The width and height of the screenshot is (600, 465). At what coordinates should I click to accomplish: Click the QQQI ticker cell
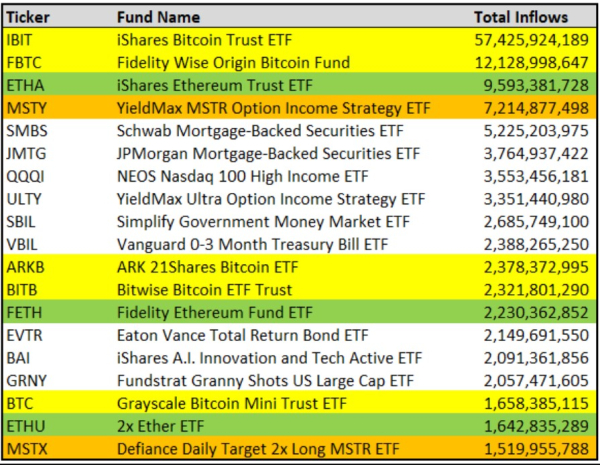pyautogui.click(x=25, y=174)
